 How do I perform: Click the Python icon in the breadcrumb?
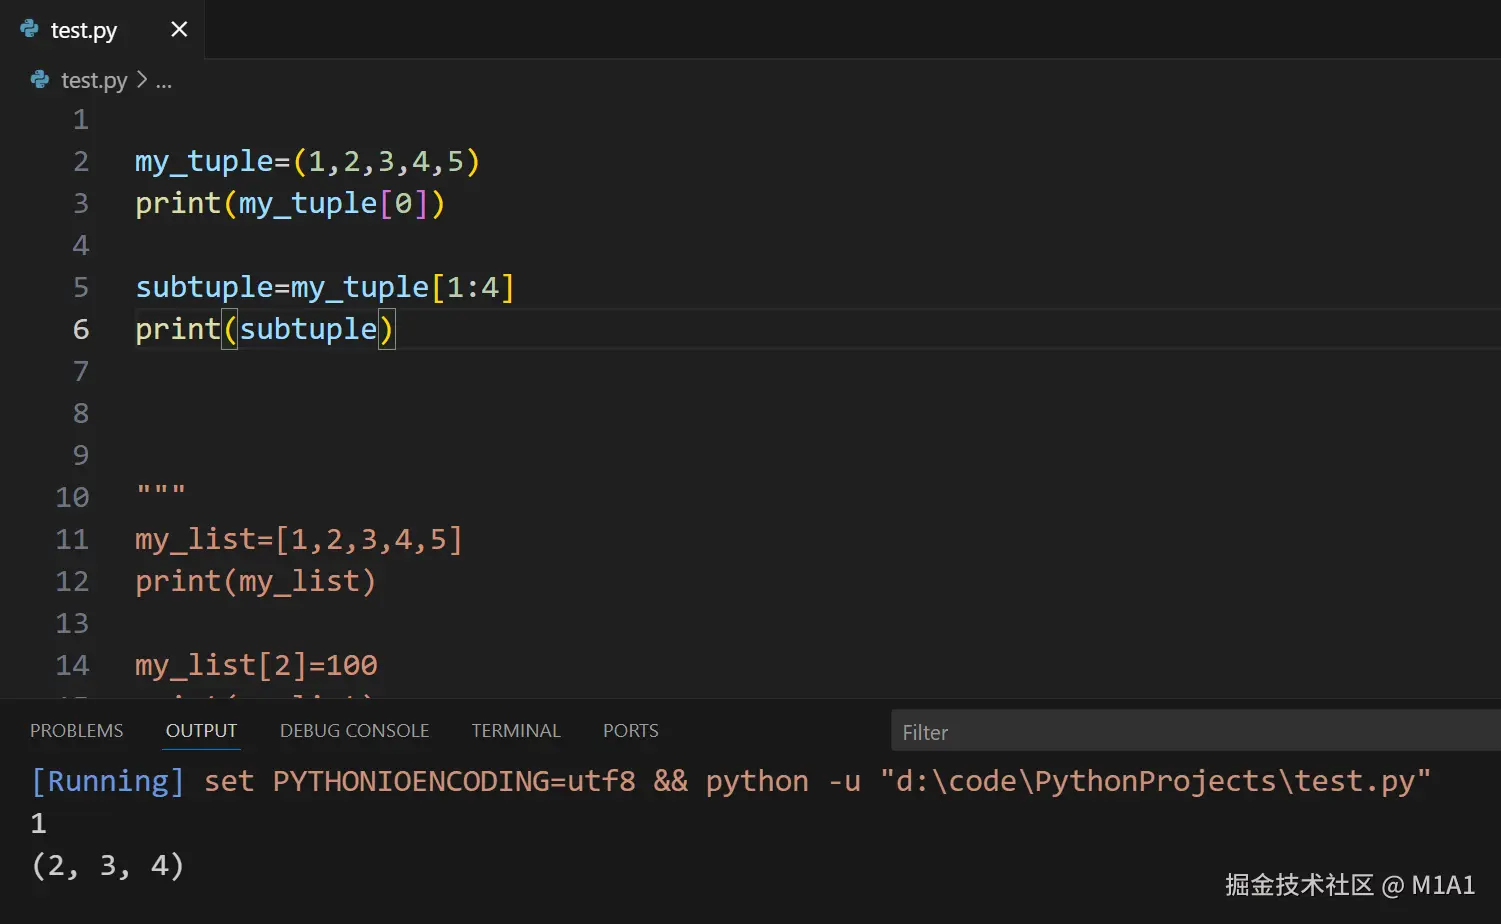pyautogui.click(x=40, y=80)
